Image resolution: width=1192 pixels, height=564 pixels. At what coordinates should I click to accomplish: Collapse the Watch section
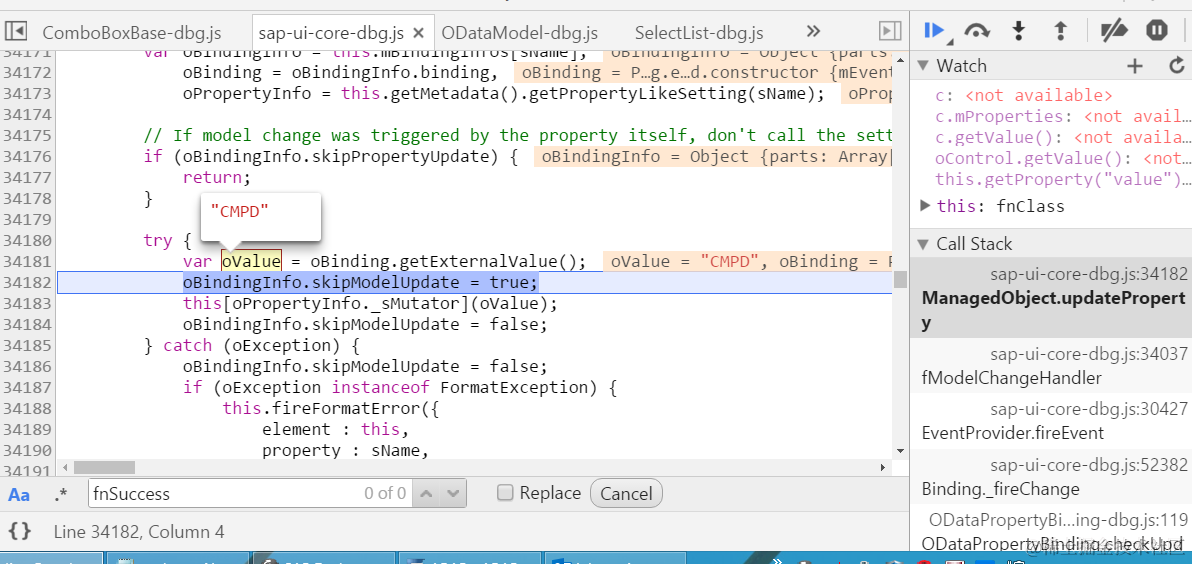pyautogui.click(x=923, y=66)
